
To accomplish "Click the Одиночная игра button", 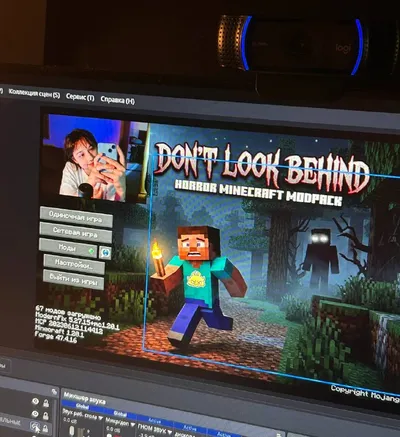I will click(x=76, y=217).
